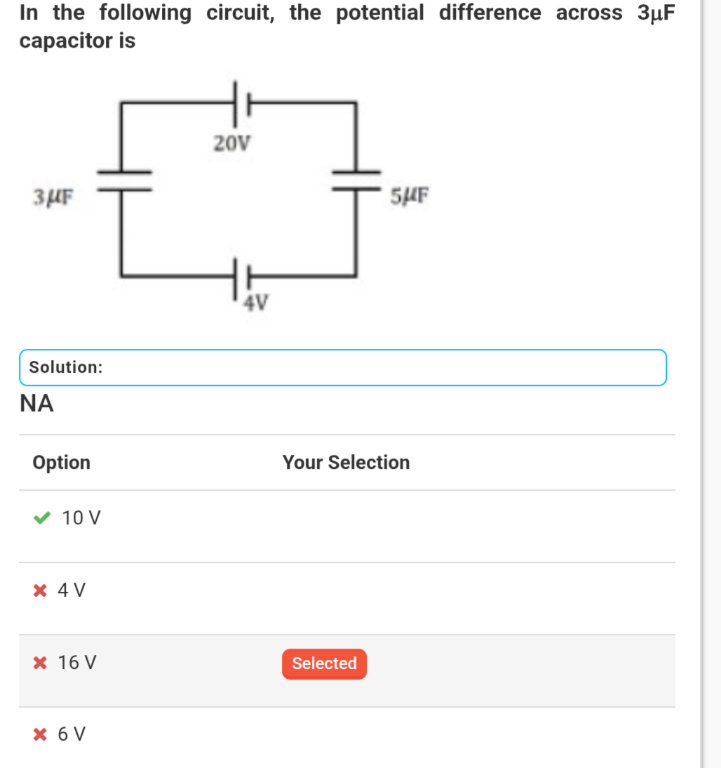Screen dimensions: 721x768
Task: Click the NA solution text
Action: coord(37,404)
